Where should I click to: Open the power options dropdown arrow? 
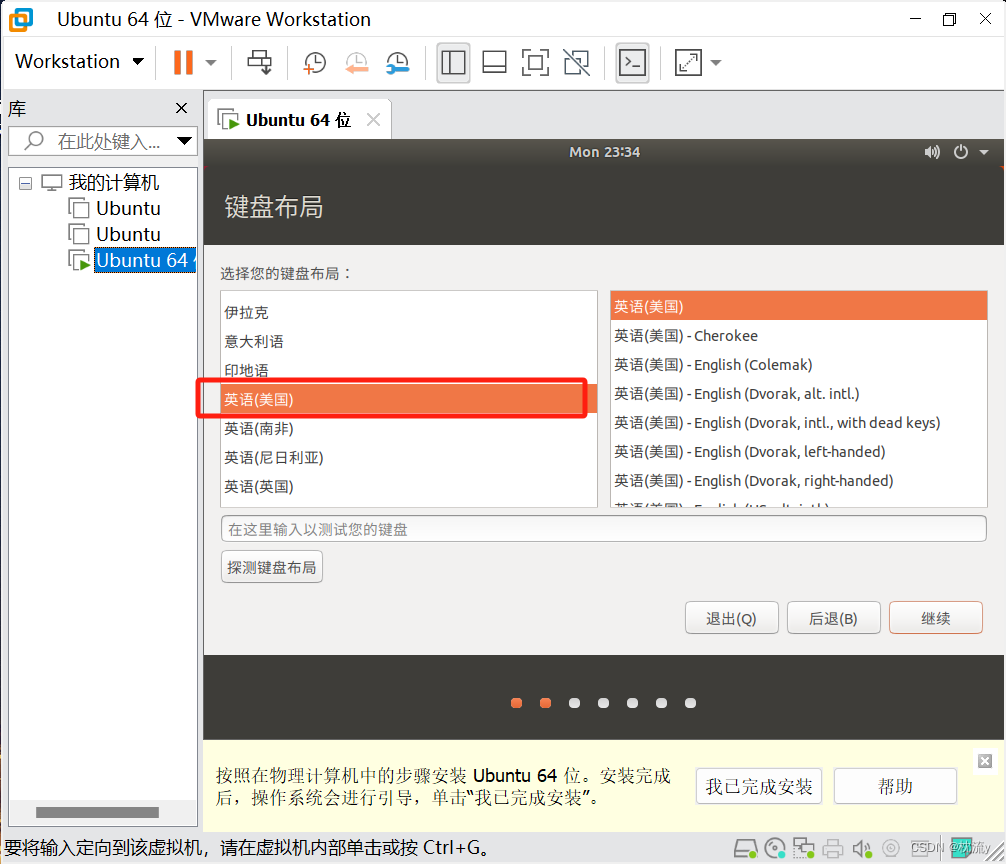(211, 63)
